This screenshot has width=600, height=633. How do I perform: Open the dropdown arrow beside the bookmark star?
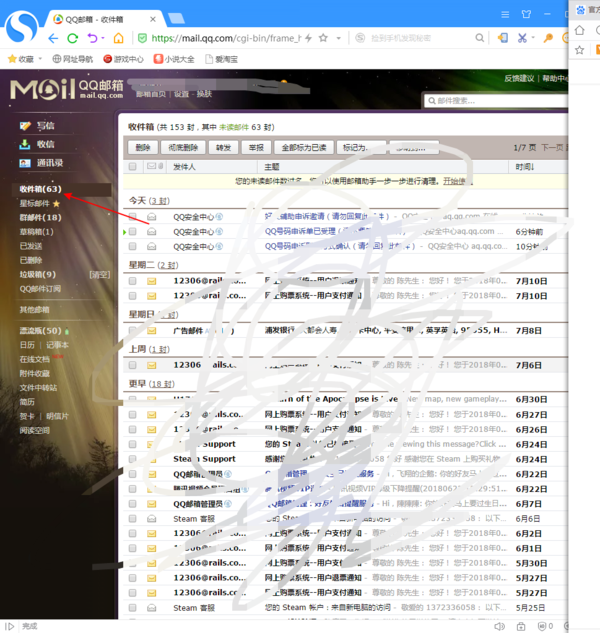tap(338, 38)
